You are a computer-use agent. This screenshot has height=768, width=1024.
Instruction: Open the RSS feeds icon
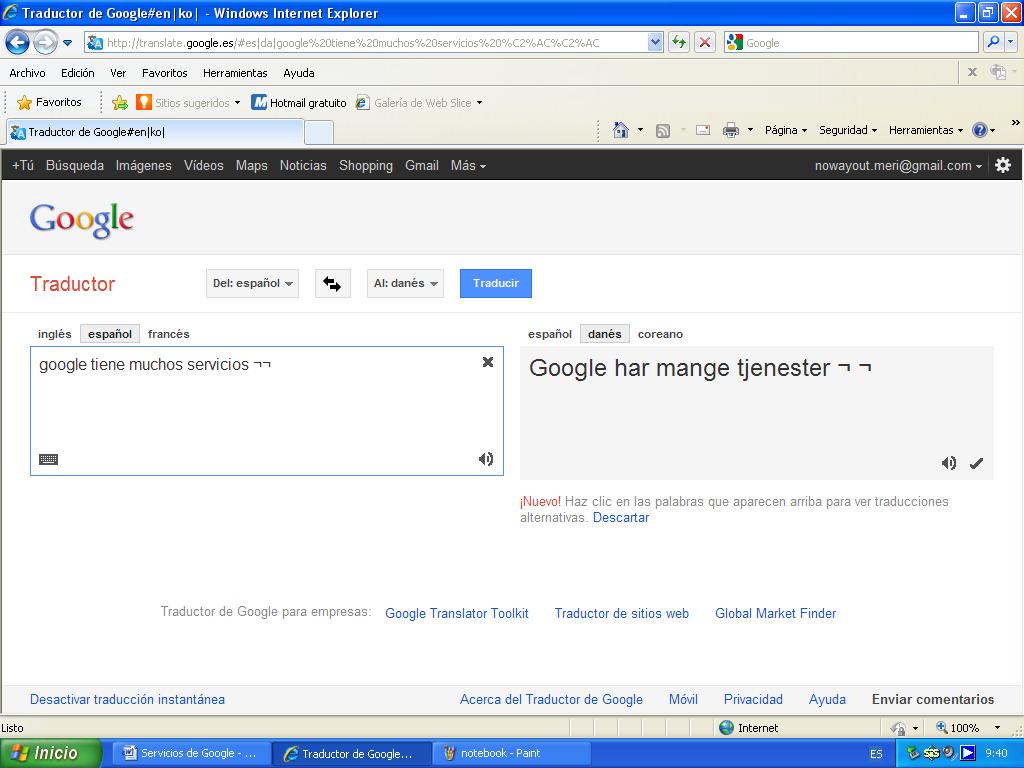663,131
